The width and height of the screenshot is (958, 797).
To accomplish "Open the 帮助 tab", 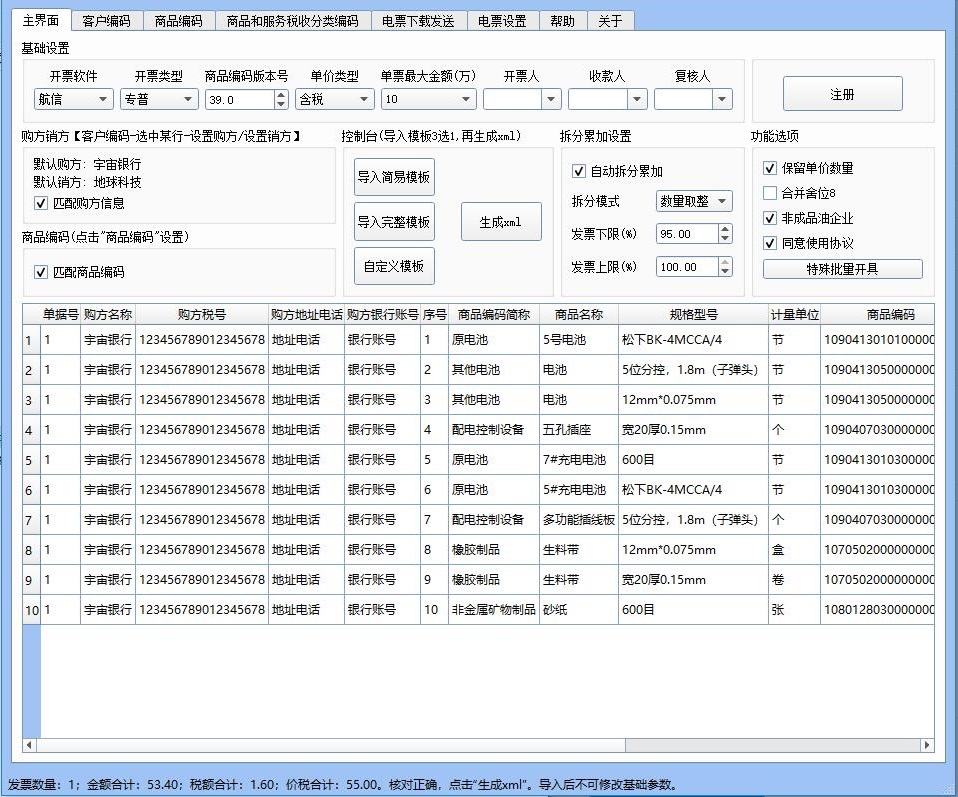I will [562, 18].
